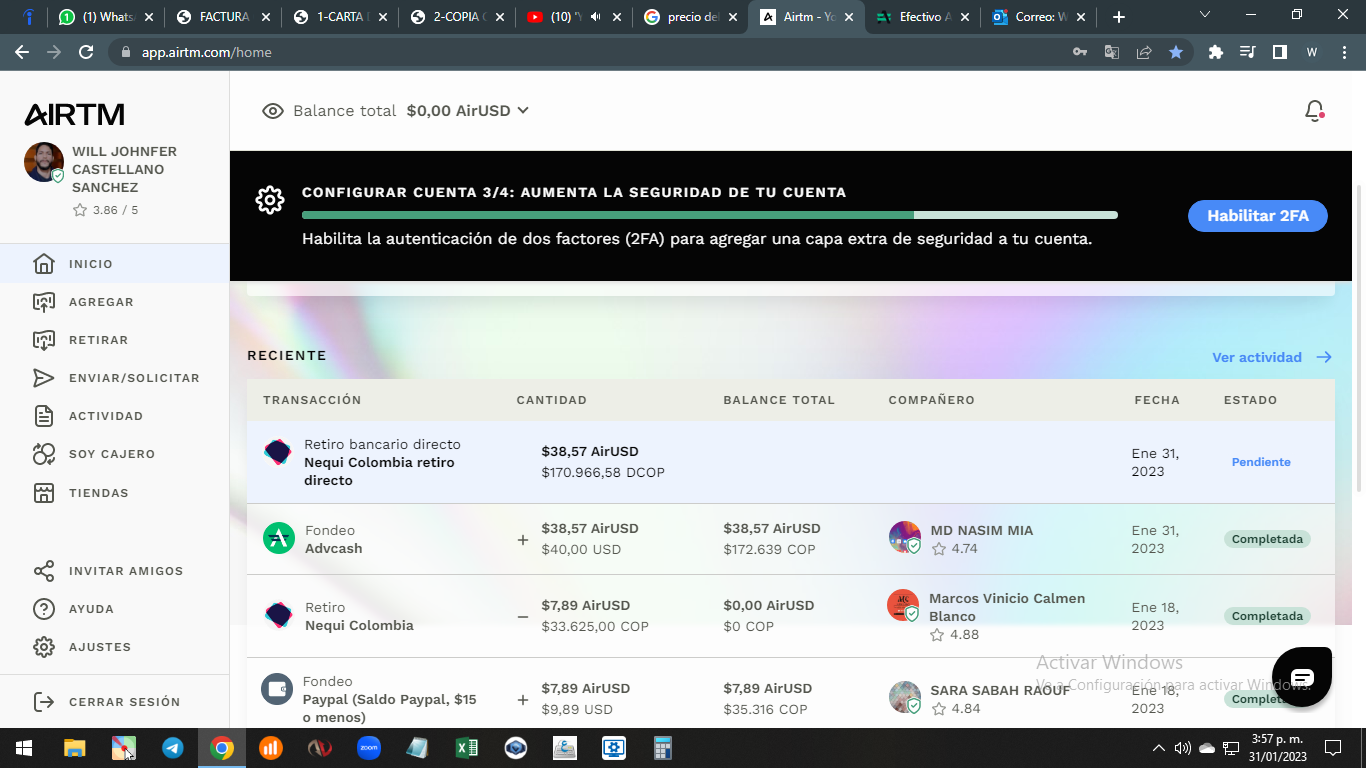1366x768 pixels.
Task: Click the Invitar Amigos share icon
Action: point(44,571)
